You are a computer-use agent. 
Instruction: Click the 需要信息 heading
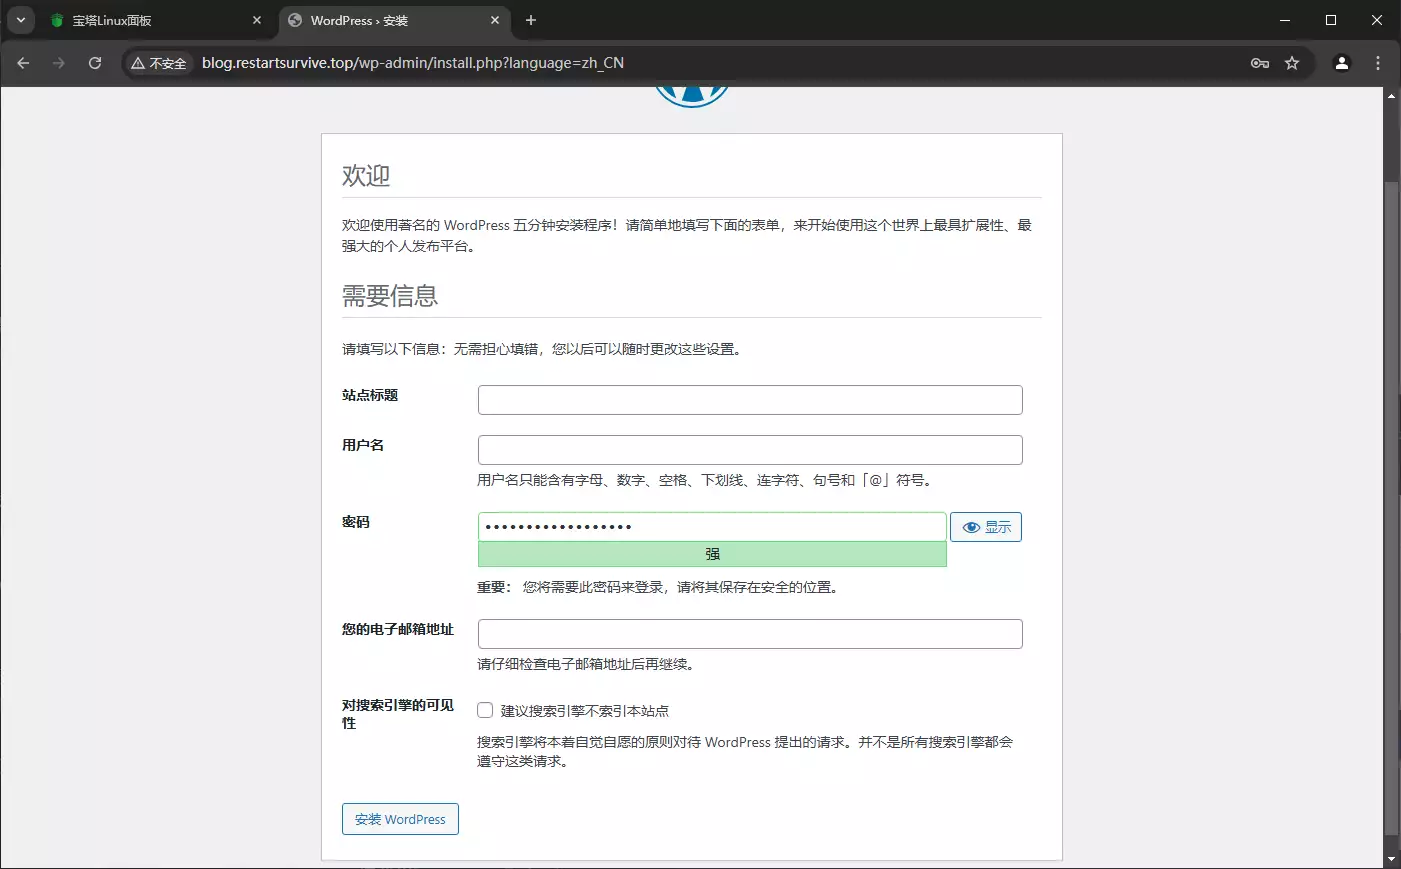coord(390,296)
